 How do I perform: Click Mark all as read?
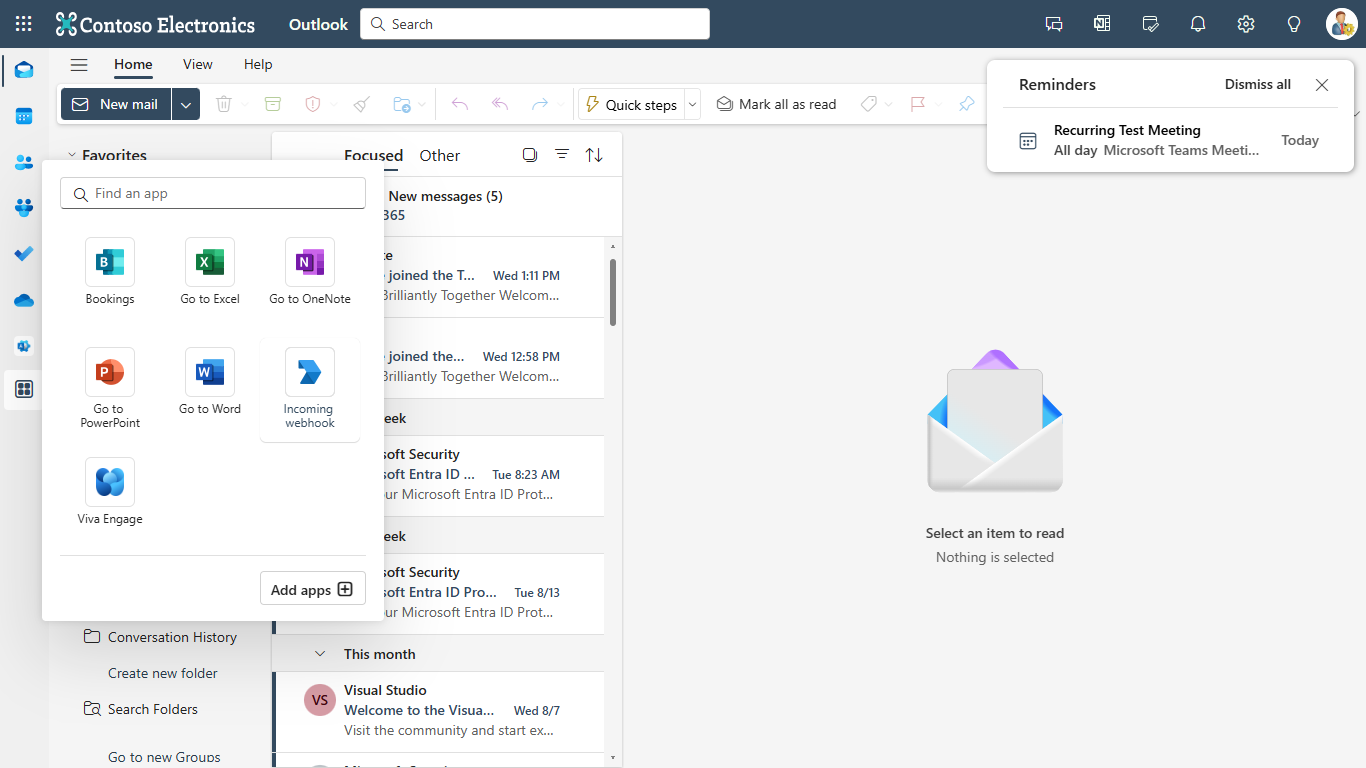[777, 104]
